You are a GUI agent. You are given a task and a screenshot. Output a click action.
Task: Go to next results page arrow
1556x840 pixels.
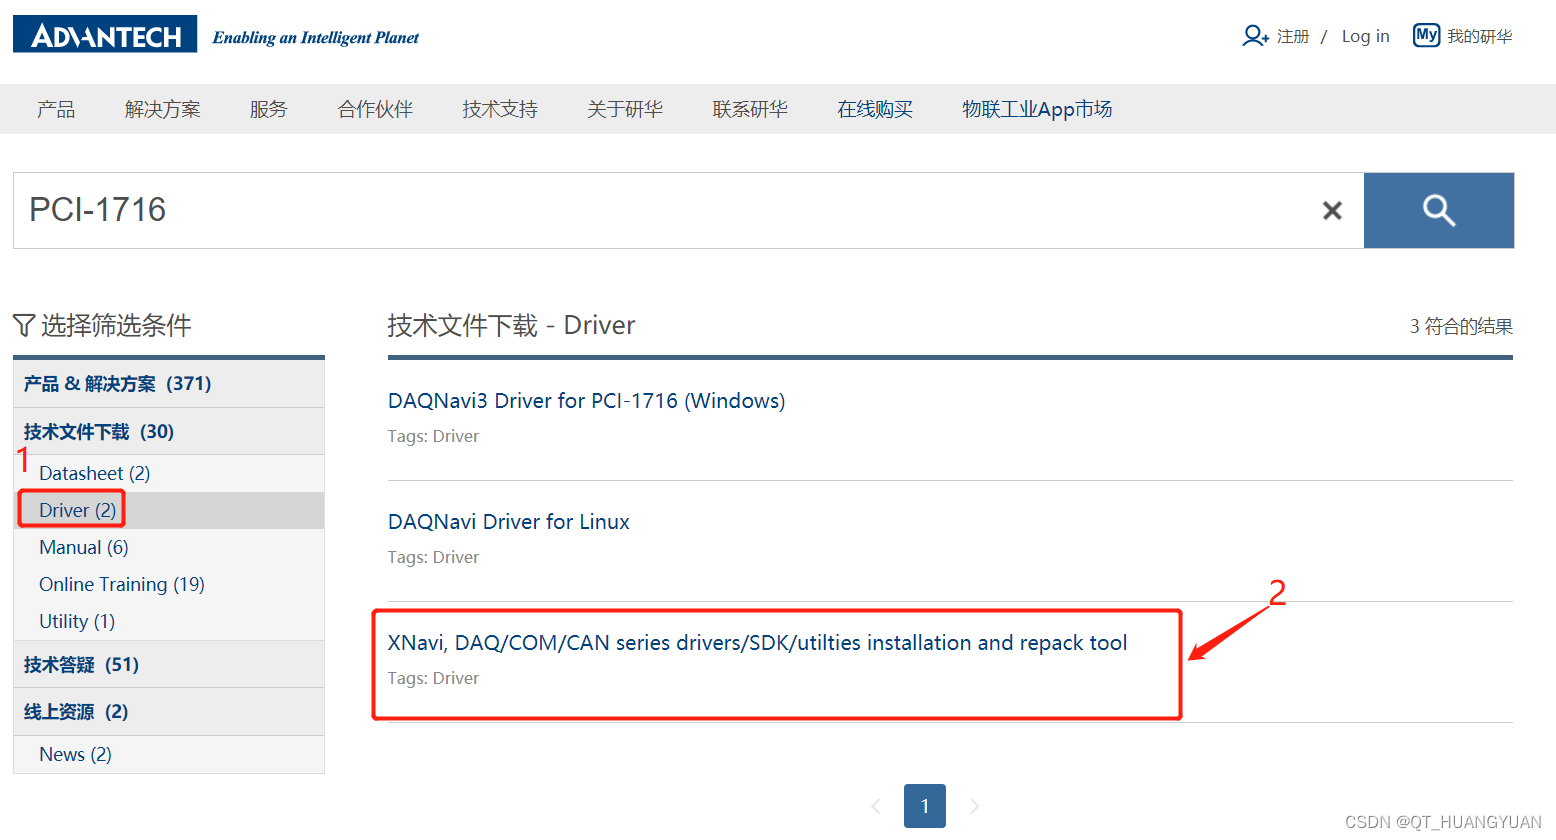tap(974, 806)
